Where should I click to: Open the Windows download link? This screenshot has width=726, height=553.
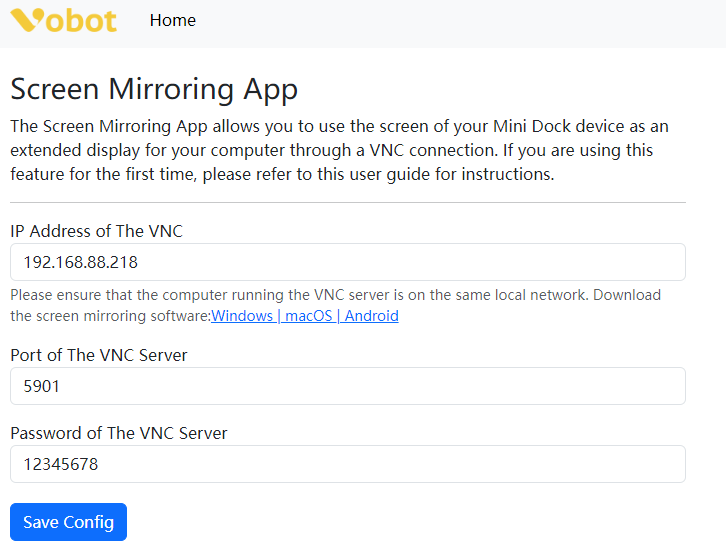[242, 316]
